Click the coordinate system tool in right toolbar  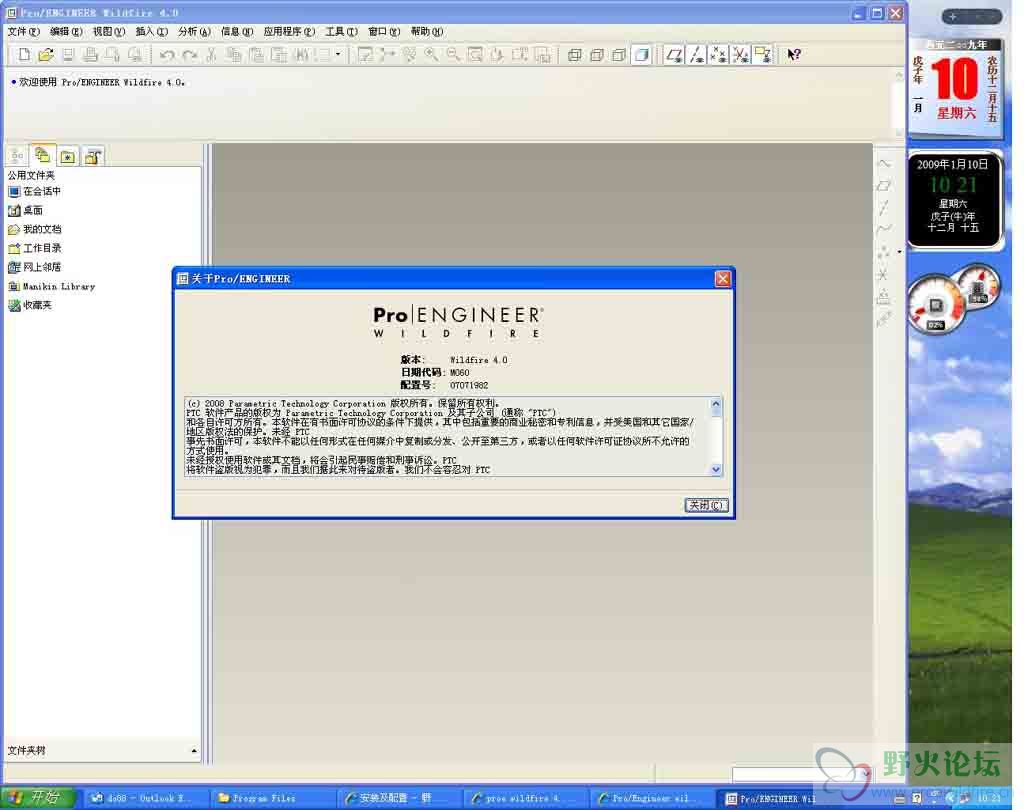(x=884, y=274)
